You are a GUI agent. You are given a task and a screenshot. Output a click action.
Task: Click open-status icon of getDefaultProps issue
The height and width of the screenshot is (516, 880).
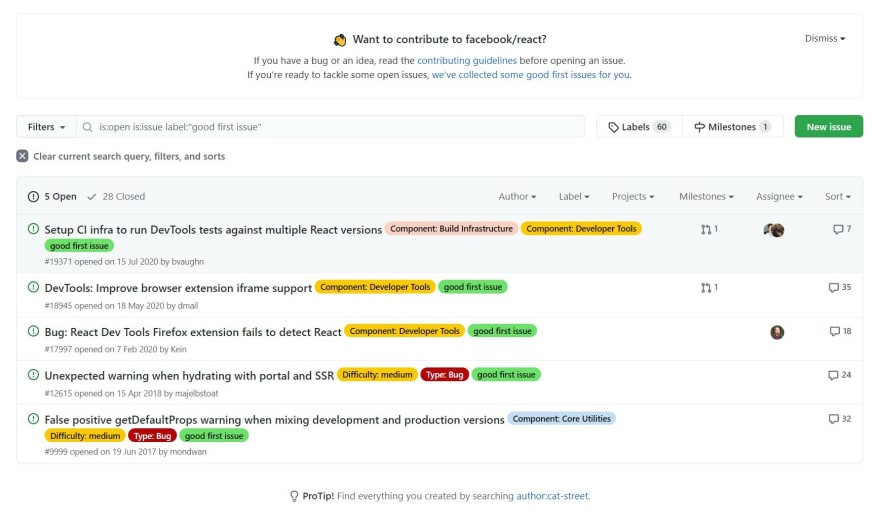(34, 418)
